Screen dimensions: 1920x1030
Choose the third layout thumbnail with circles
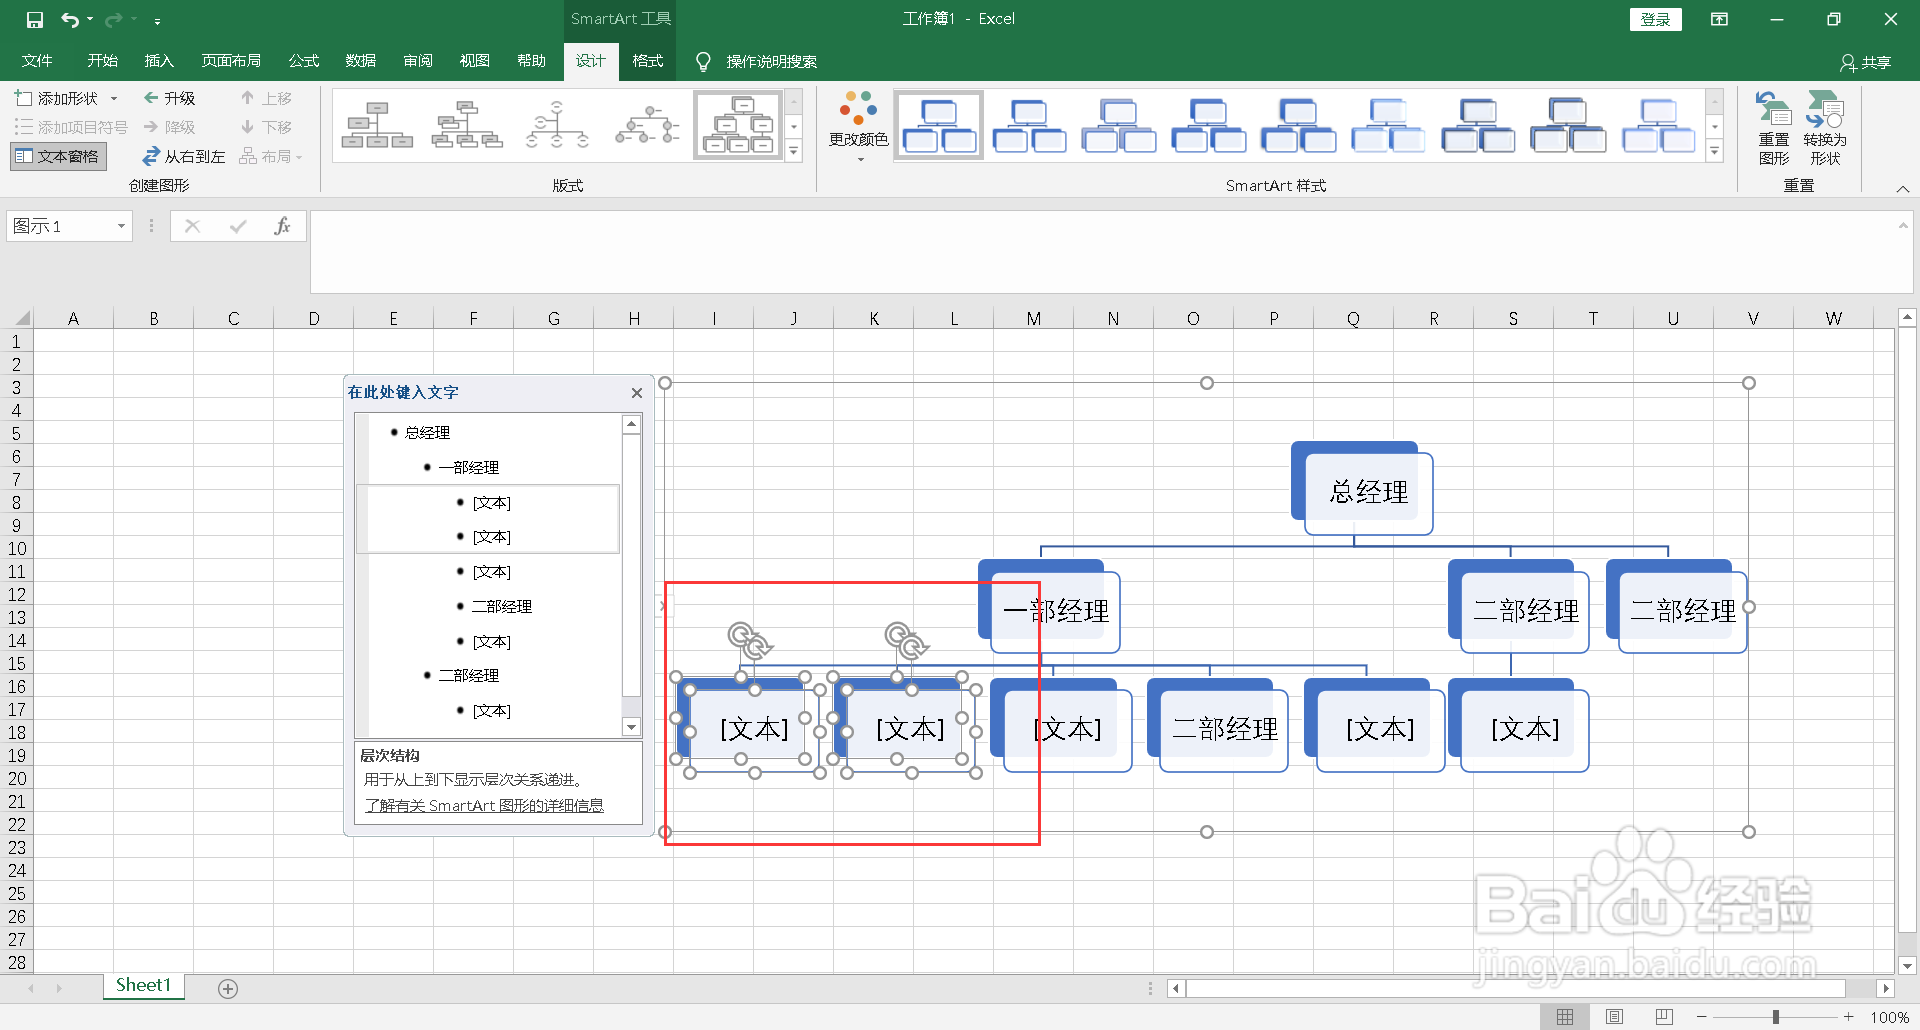[x=557, y=125]
